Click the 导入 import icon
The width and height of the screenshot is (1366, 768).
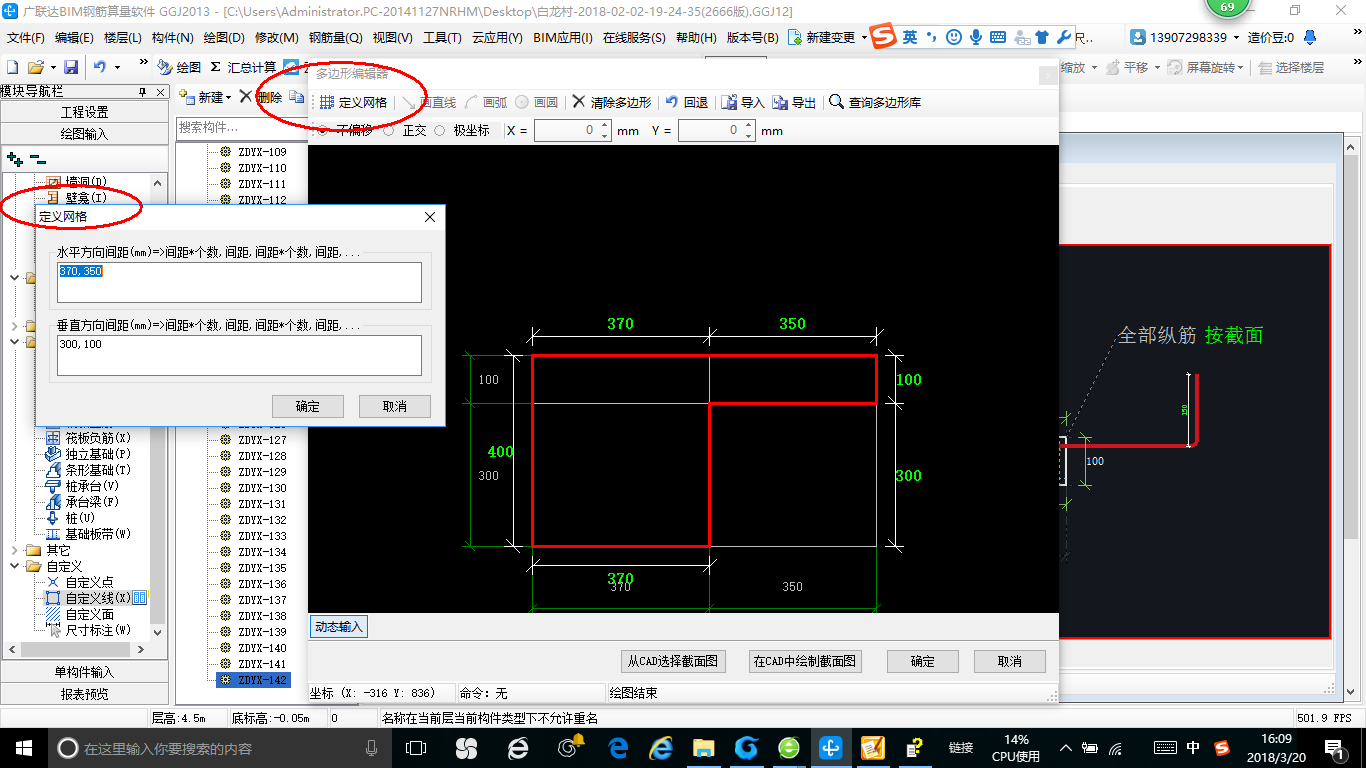coord(729,102)
